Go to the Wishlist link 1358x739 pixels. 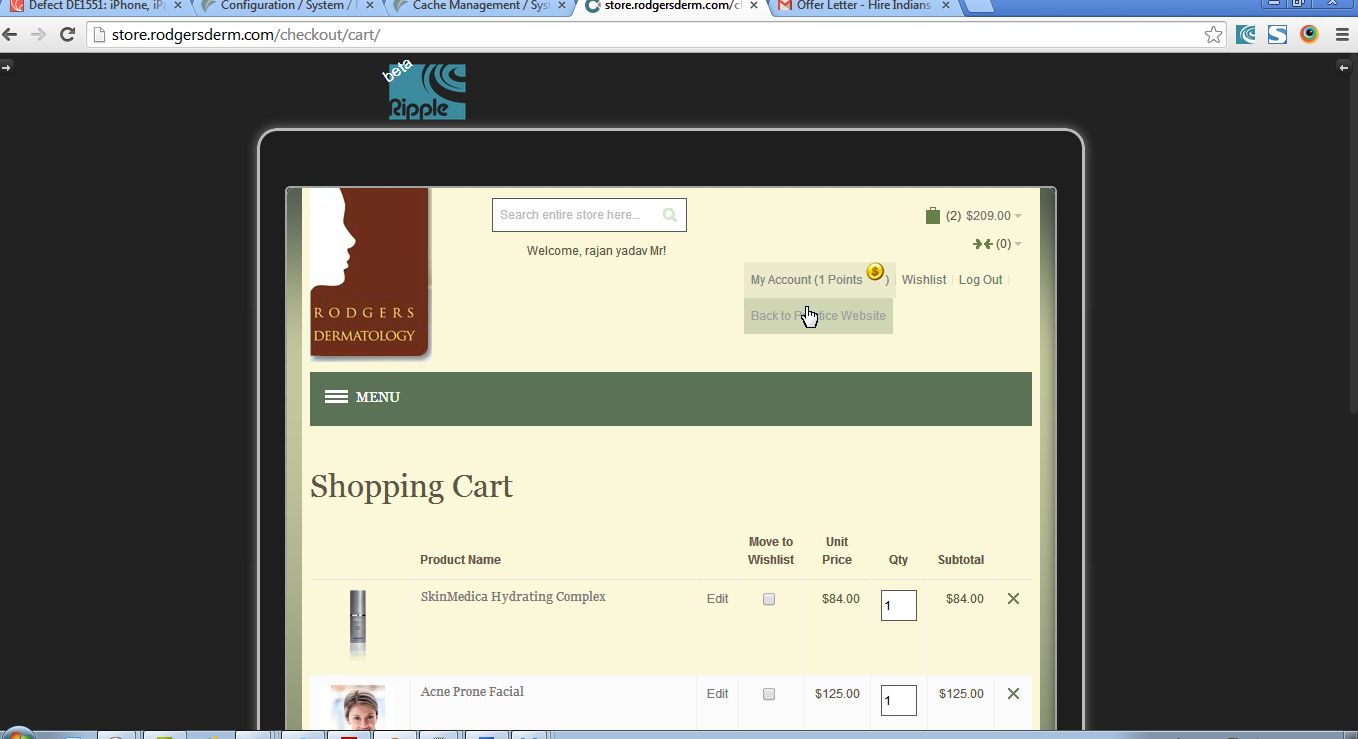(x=924, y=280)
